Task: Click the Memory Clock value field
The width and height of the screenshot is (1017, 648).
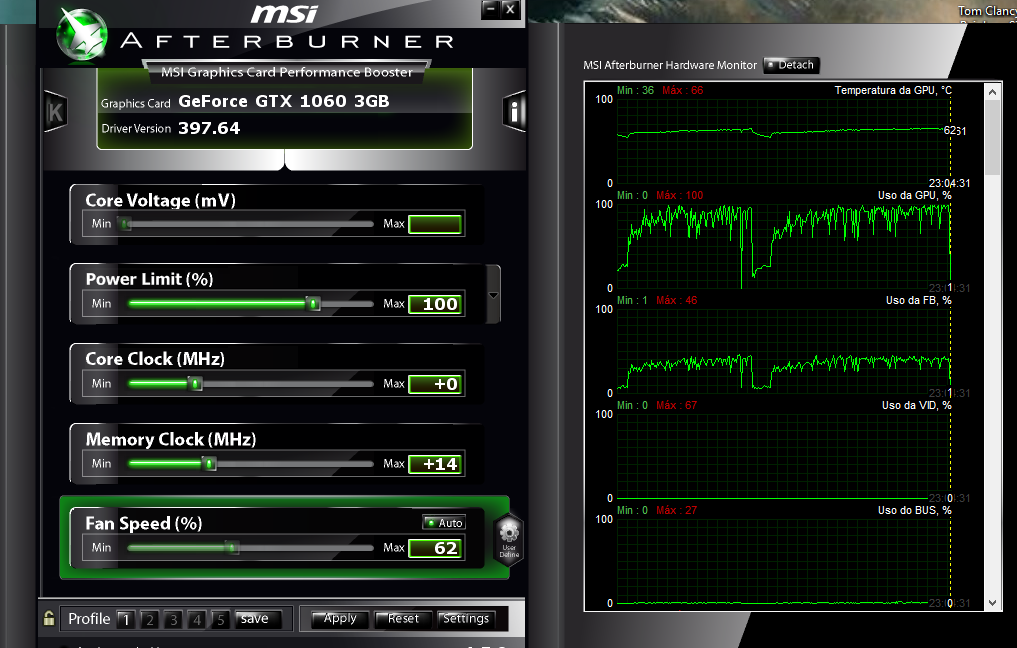Action: (x=435, y=464)
